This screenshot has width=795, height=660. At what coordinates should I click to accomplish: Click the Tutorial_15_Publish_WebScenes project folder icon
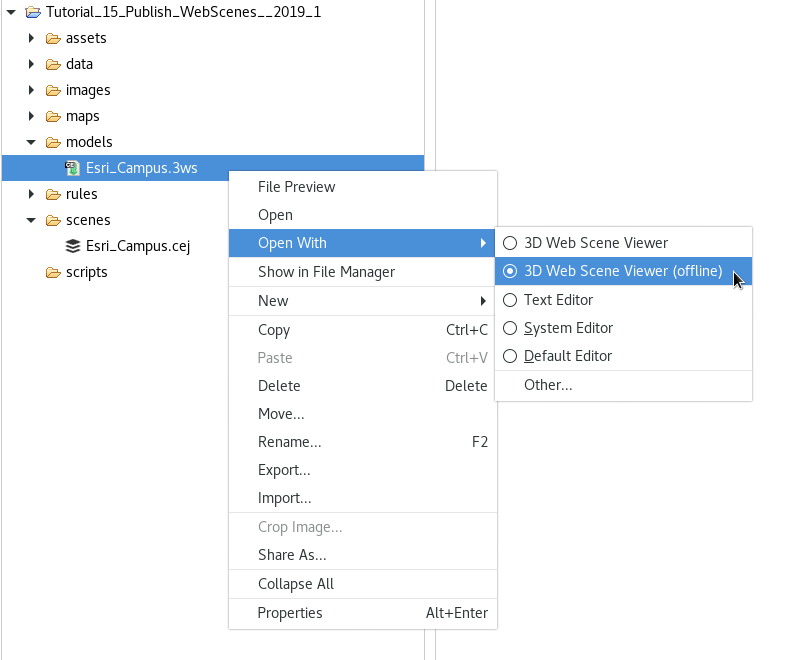pyautogui.click(x=33, y=12)
